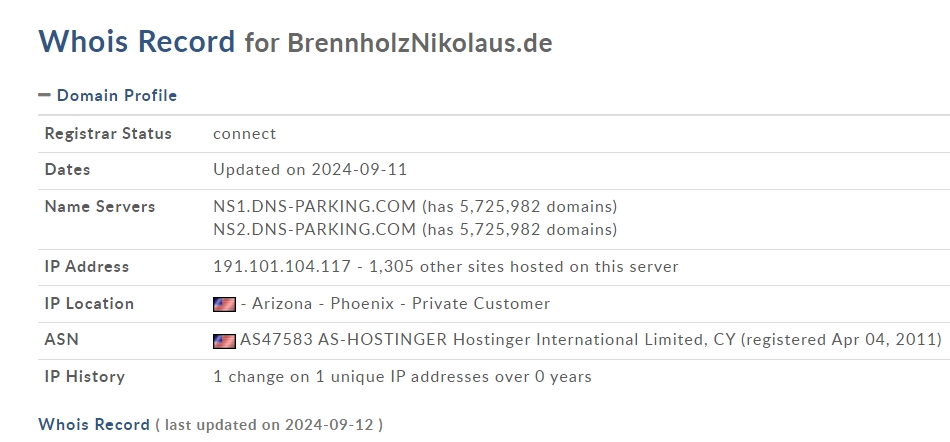Click the Updated on 2024-09-11 date text

tap(310, 170)
